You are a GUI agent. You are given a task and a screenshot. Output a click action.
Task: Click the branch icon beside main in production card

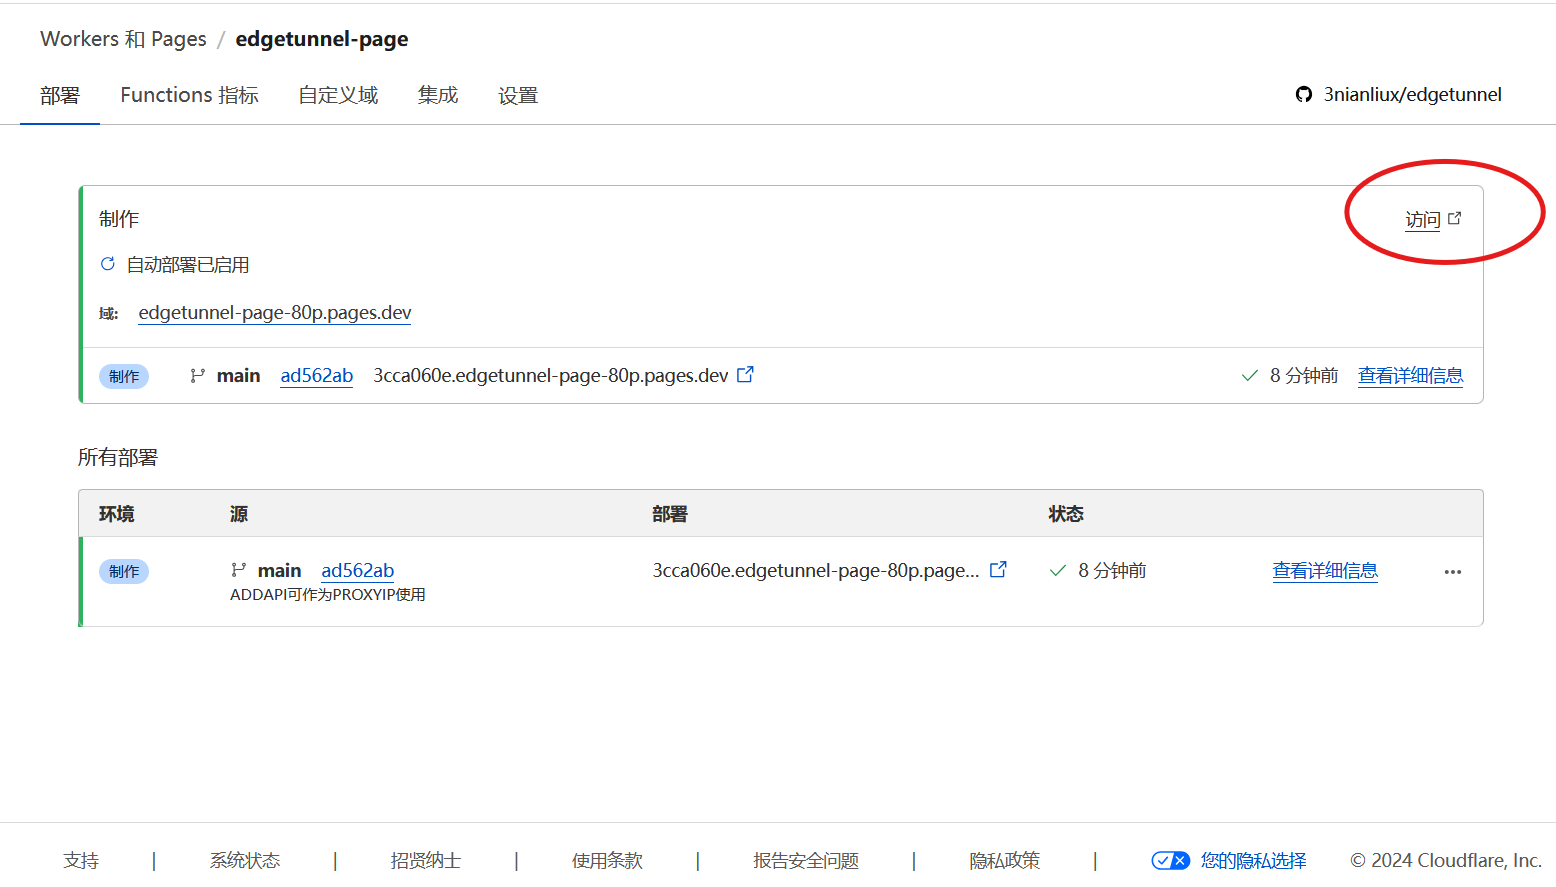[x=198, y=376]
